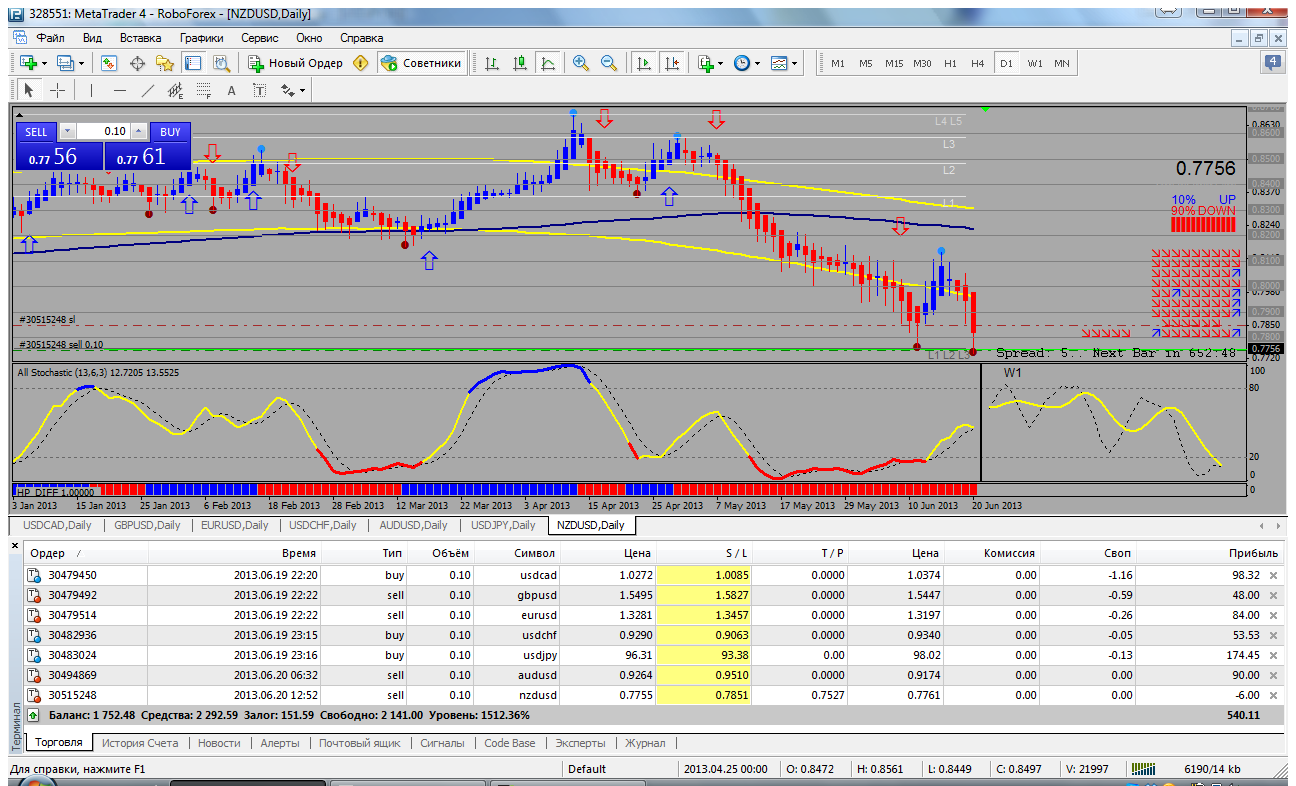Screen dimensions: 1296x786
Task: Switch chart to candlesticks view
Action: (519, 63)
